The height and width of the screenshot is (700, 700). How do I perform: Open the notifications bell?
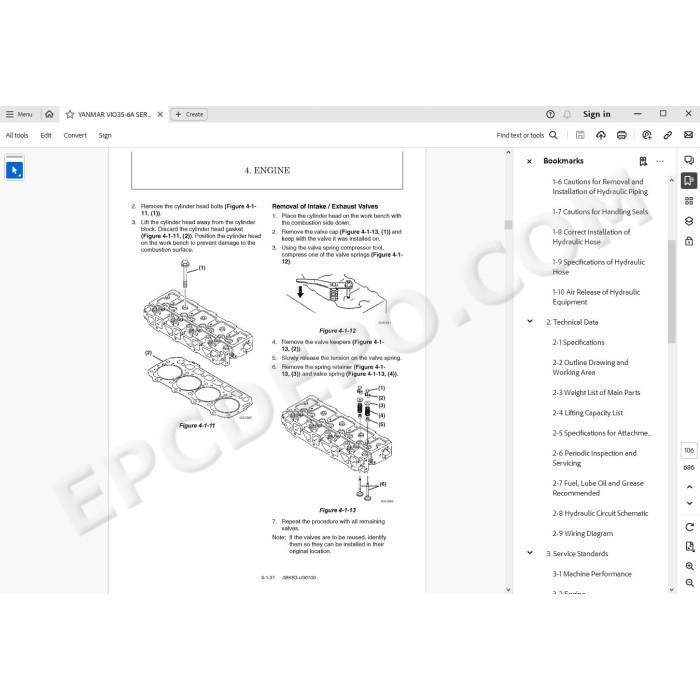(567, 114)
